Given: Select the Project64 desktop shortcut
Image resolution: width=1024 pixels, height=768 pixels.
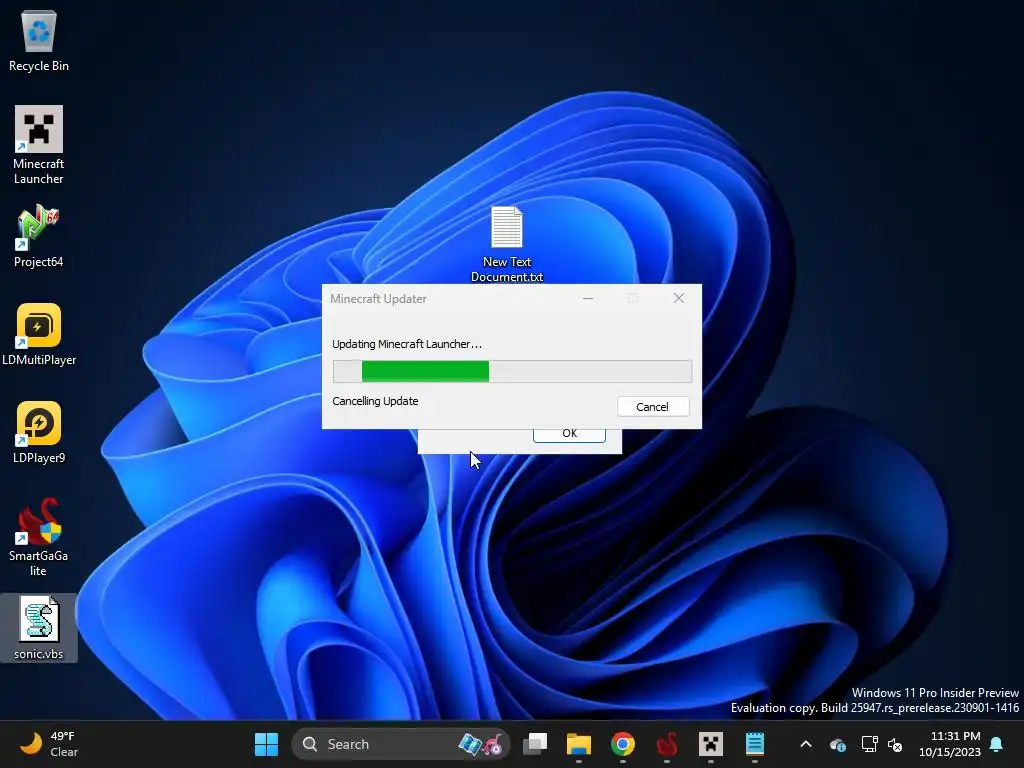Looking at the screenshot, I should click(x=39, y=236).
